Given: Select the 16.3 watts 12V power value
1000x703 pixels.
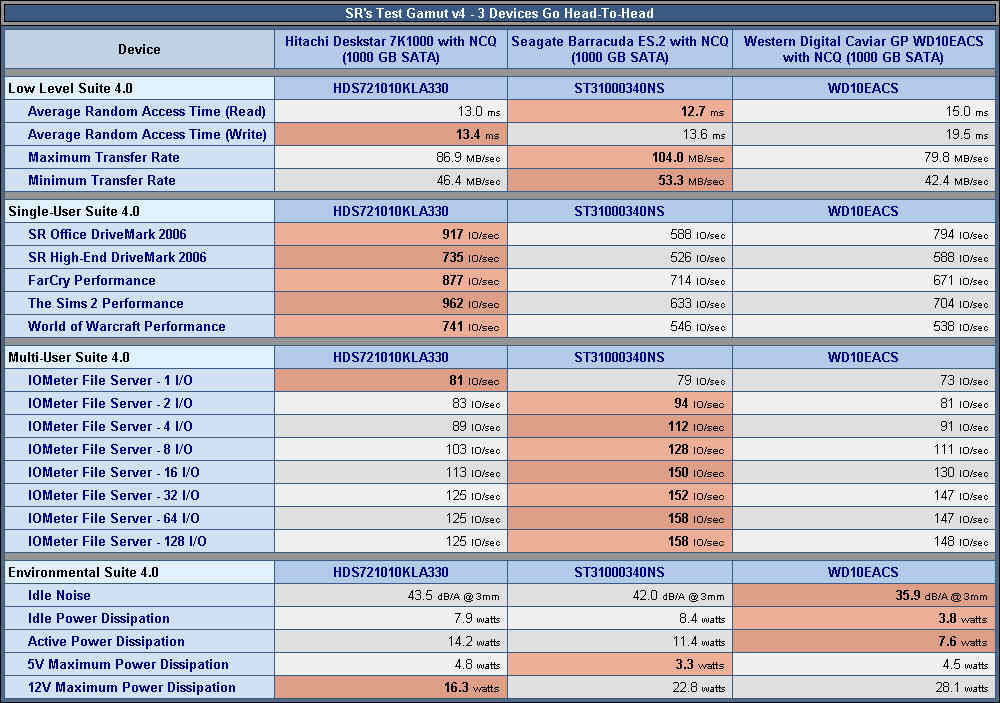Looking at the screenshot, I should pyautogui.click(x=471, y=687).
